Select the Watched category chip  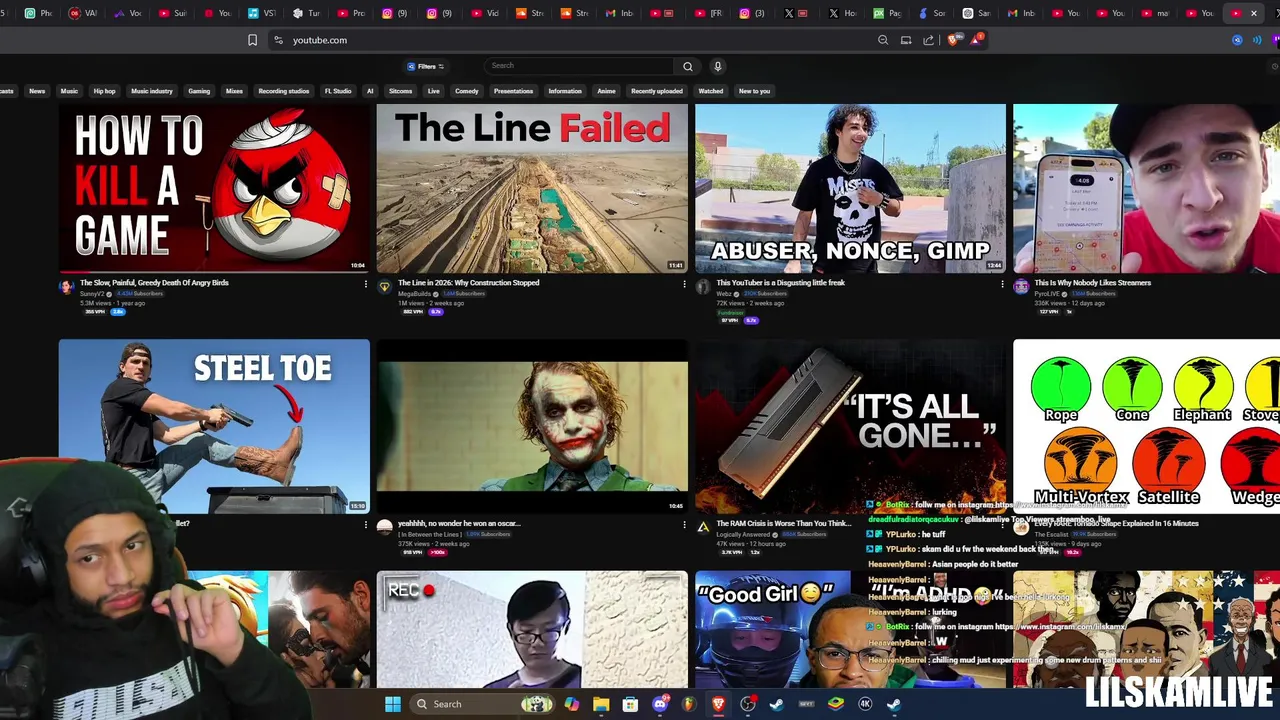(711, 91)
